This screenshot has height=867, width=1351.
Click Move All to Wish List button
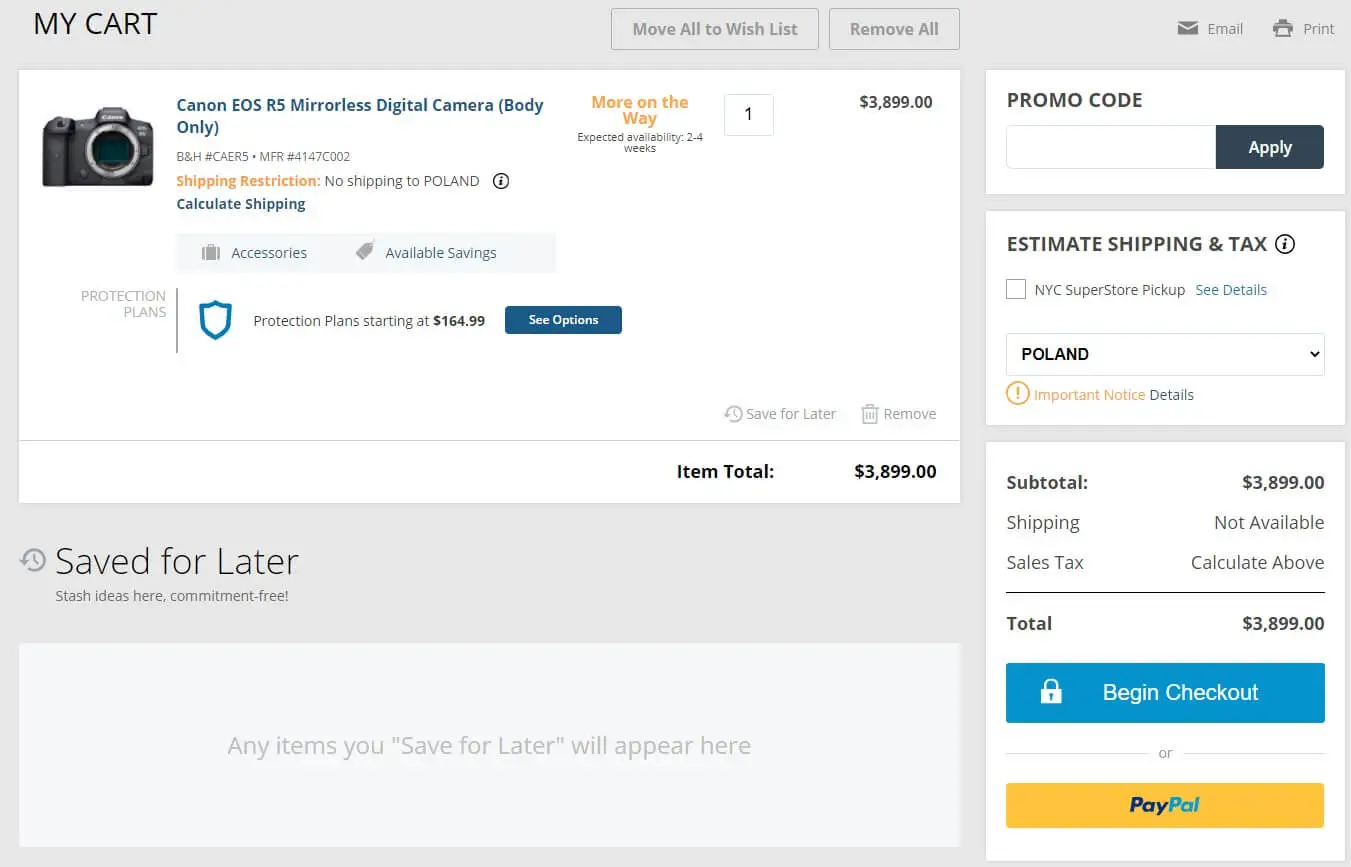pos(715,29)
